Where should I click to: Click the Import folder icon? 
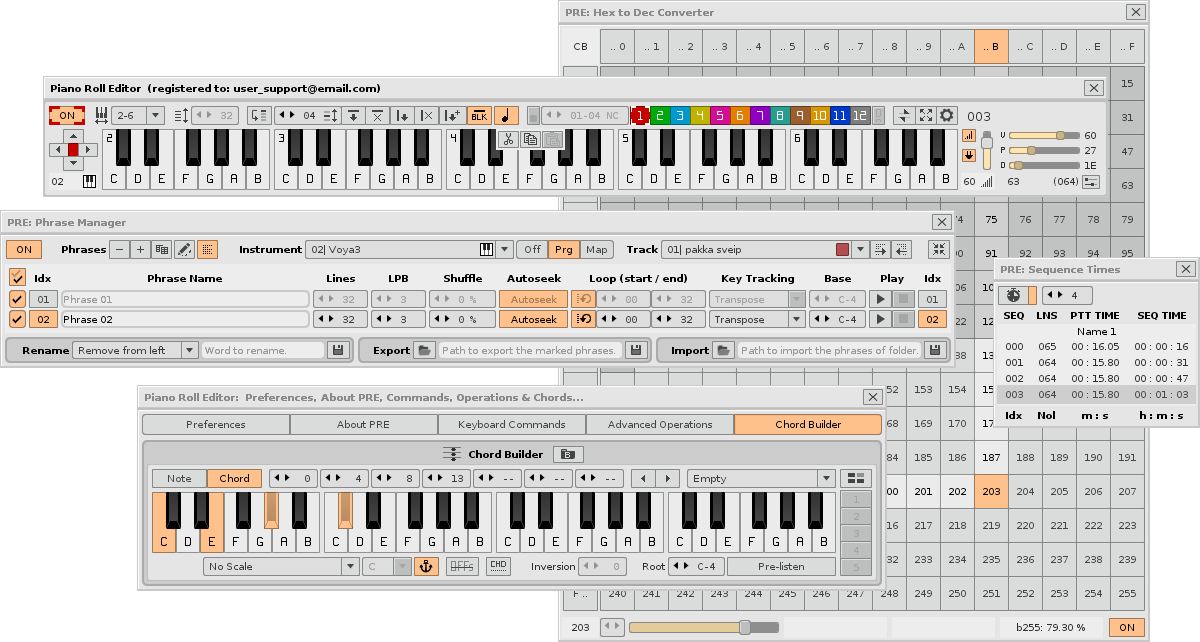point(722,351)
